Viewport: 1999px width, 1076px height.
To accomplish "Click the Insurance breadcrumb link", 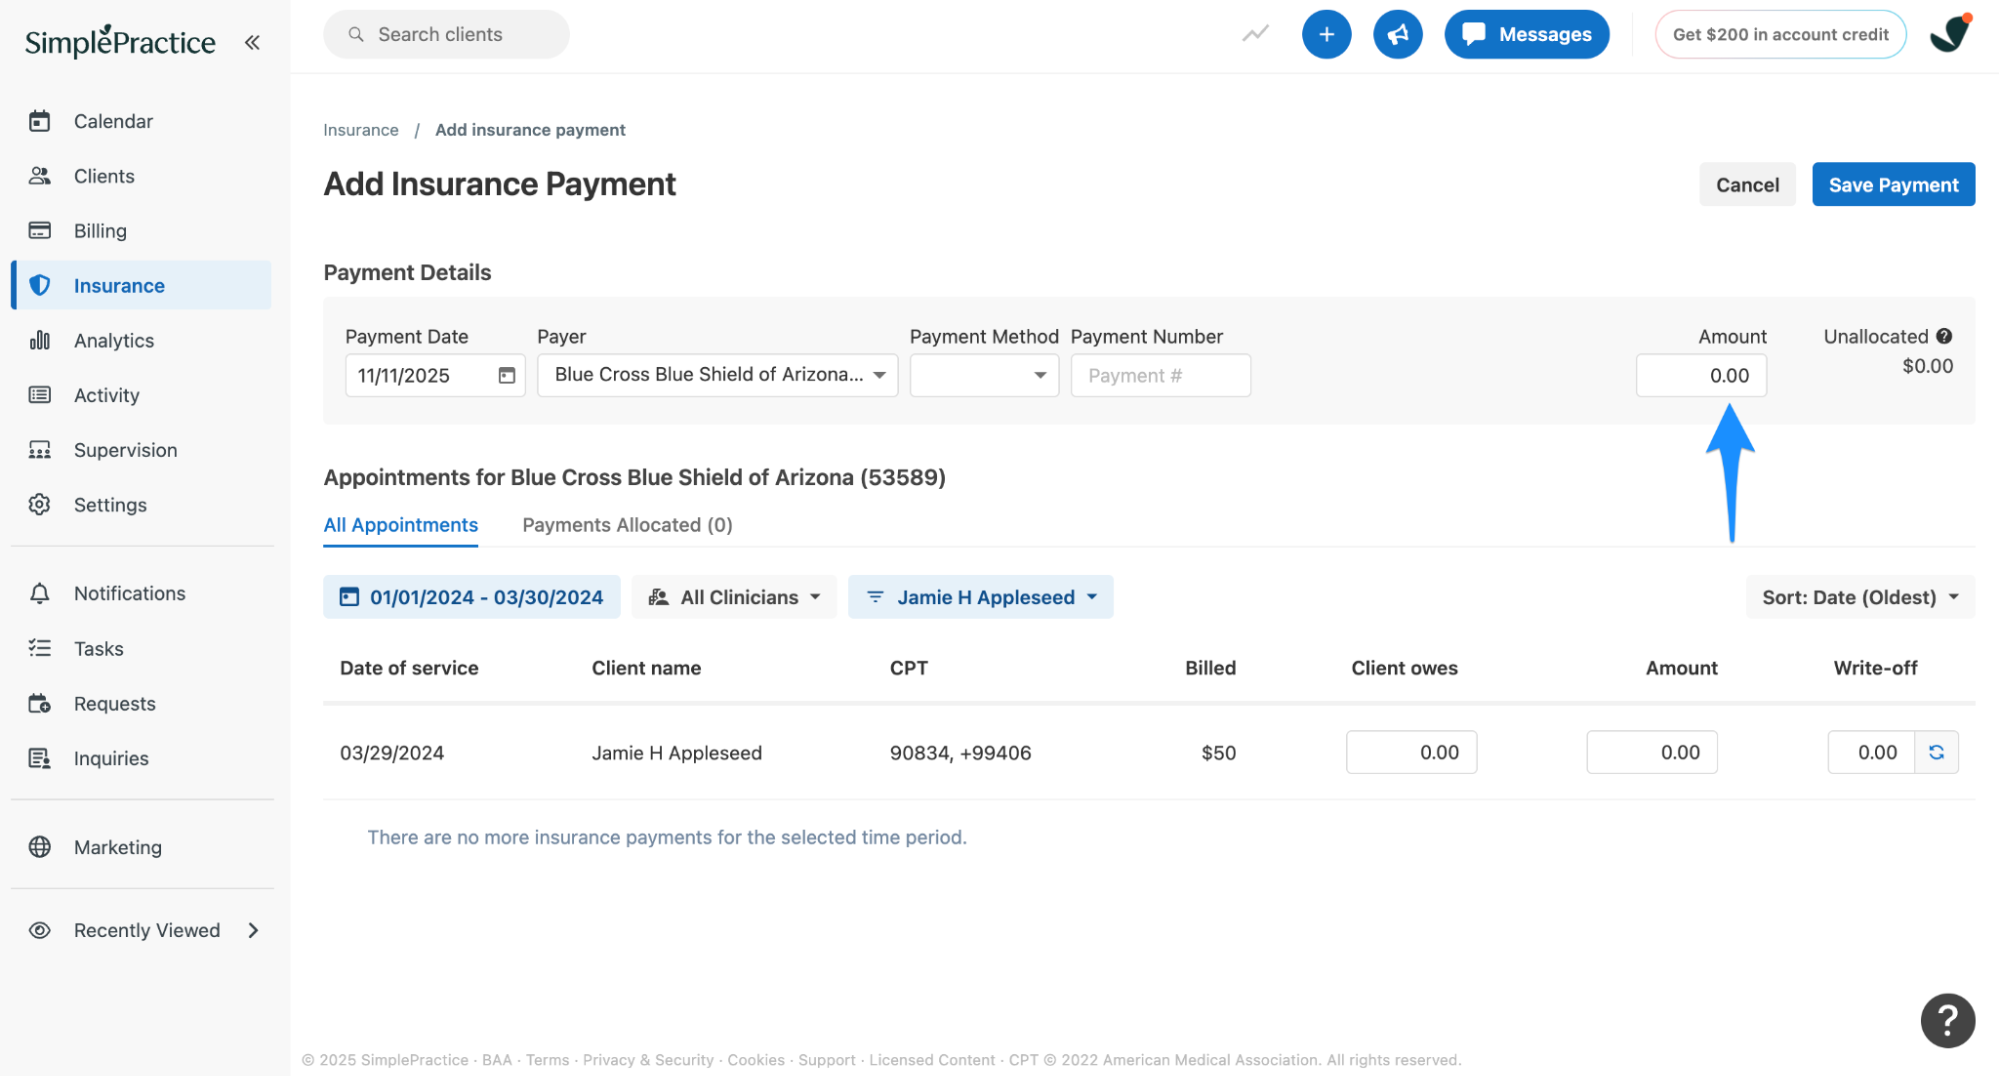I will [361, 130].
